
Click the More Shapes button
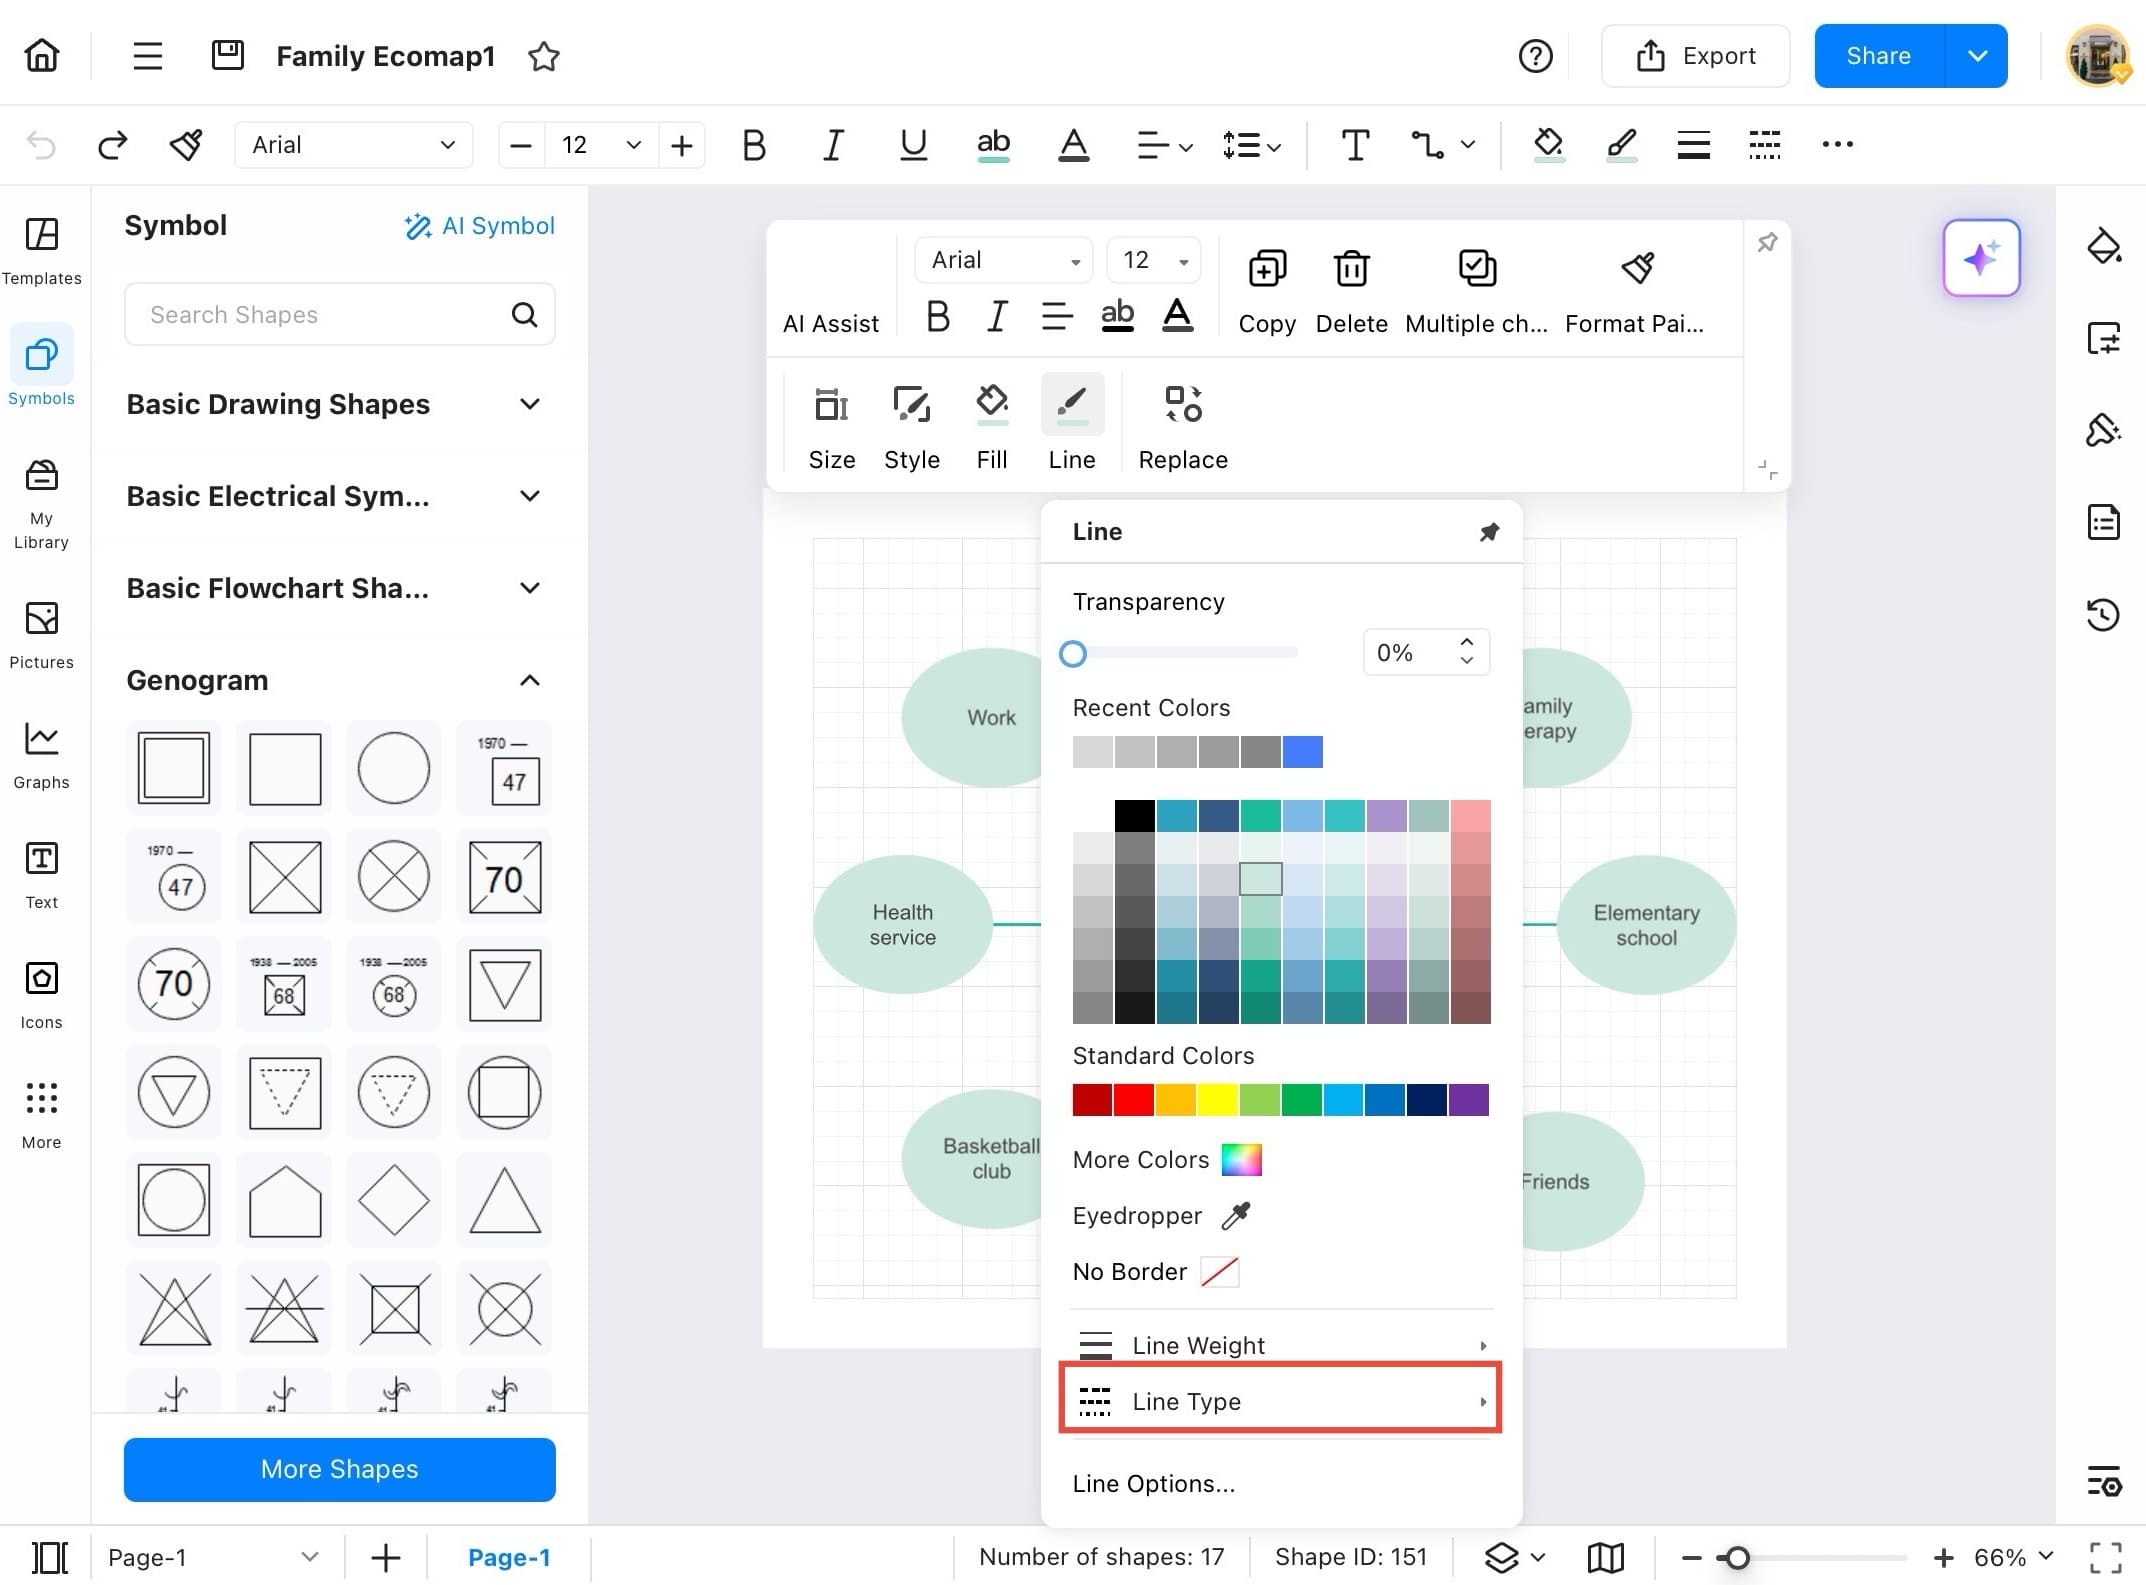pos(339,1469)
